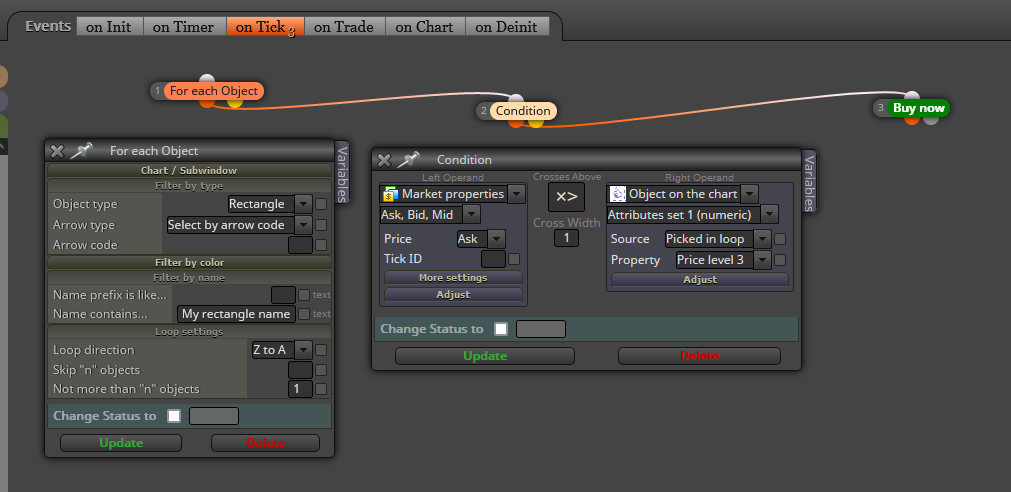Open the Object type Rectangle dropdown

point(270,204)
